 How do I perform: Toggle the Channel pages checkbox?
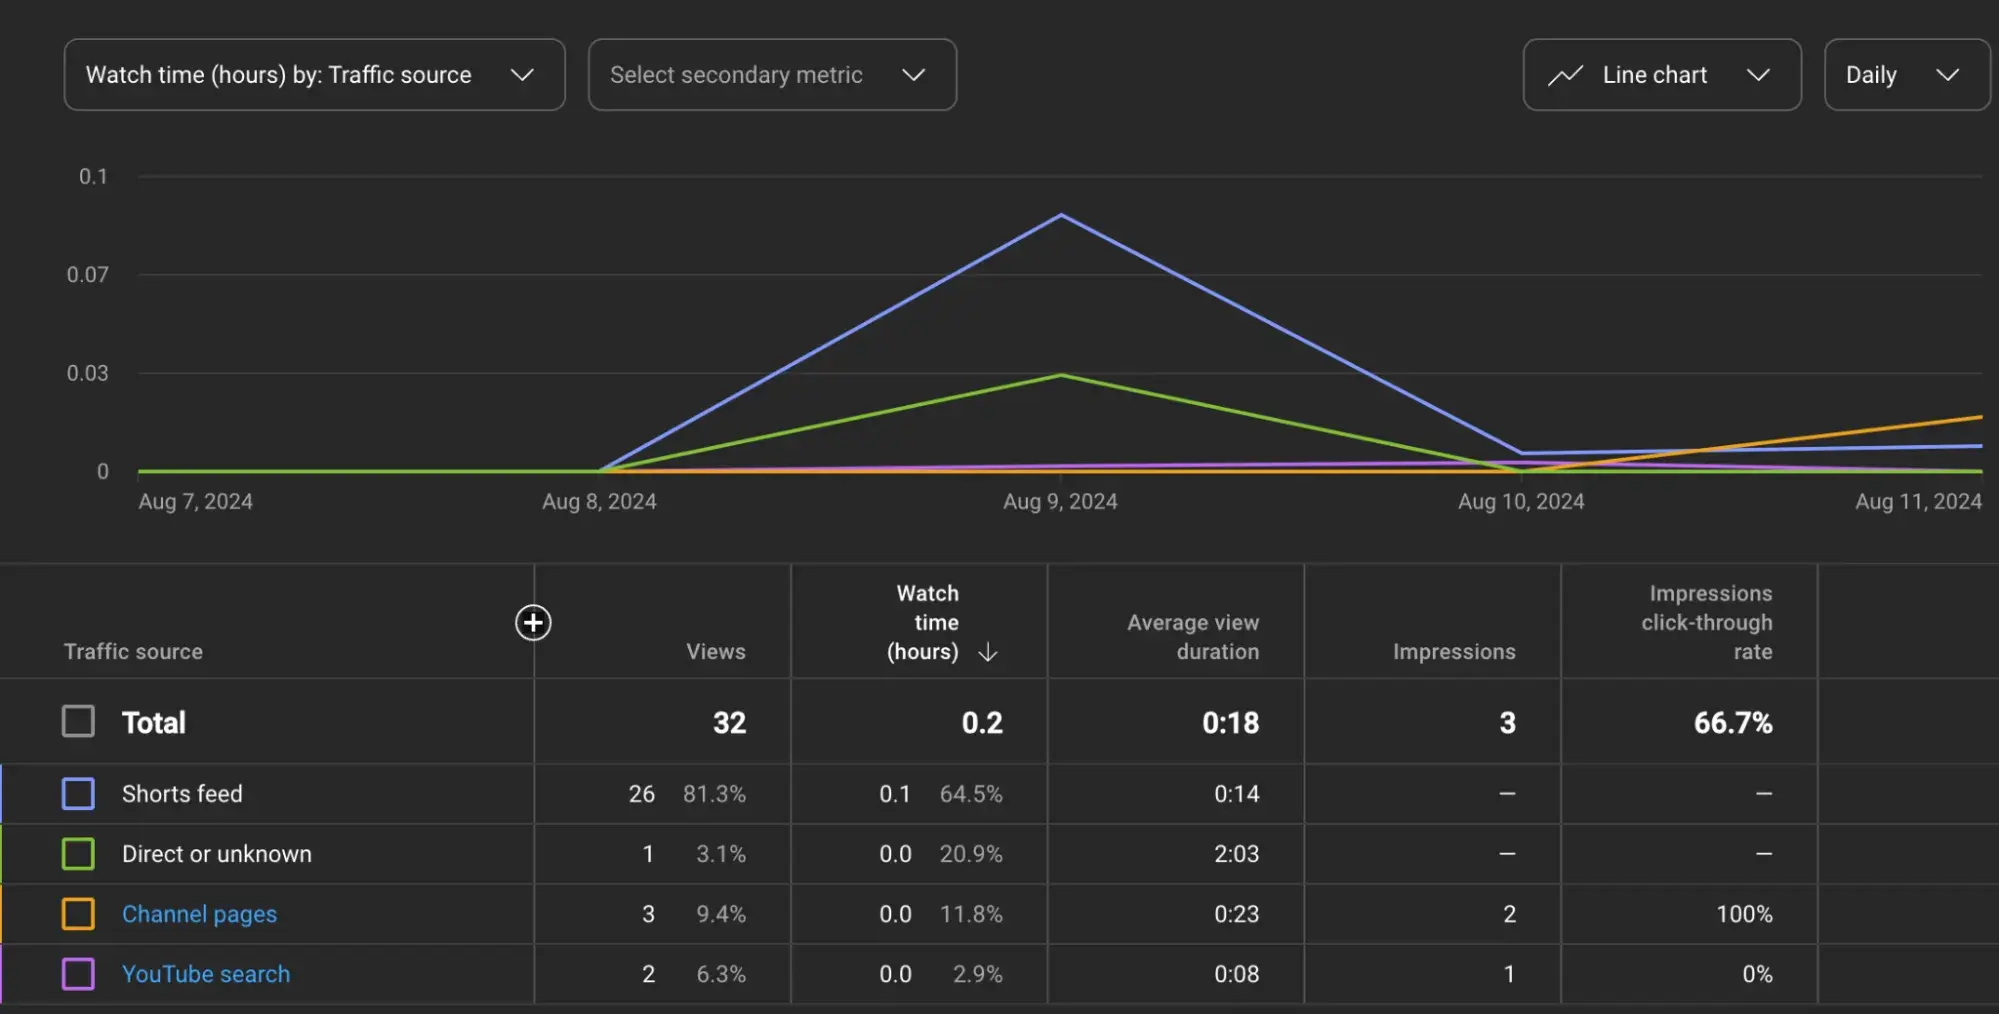pos(78,914)
